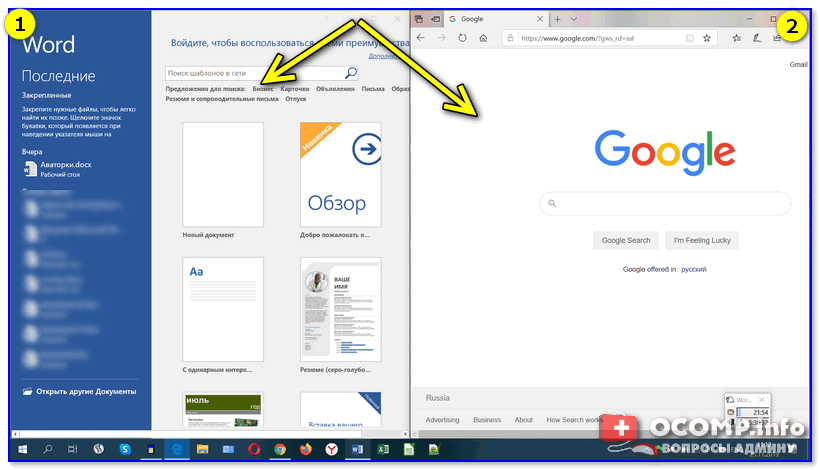820x470 pixels.
Task: Click Войдите sign-in prompt in Word
Action: (290, 43)
